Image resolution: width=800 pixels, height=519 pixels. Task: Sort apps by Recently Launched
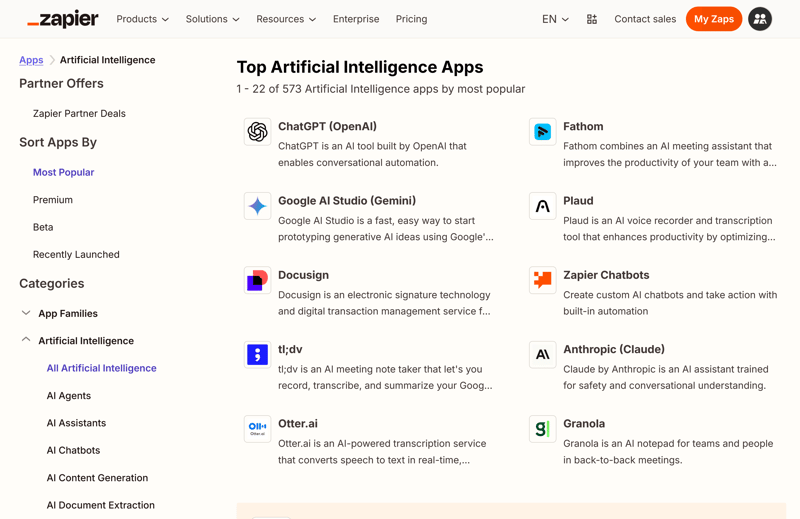tap(76, 255)
